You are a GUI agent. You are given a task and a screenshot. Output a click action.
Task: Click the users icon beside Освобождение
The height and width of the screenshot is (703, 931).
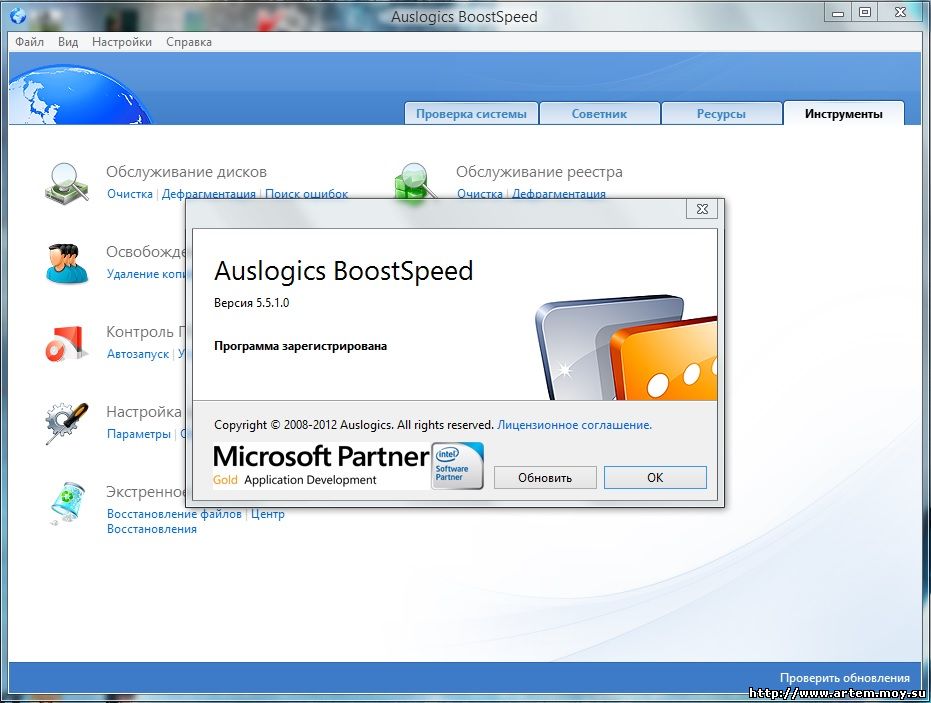[x=66, y=264]
